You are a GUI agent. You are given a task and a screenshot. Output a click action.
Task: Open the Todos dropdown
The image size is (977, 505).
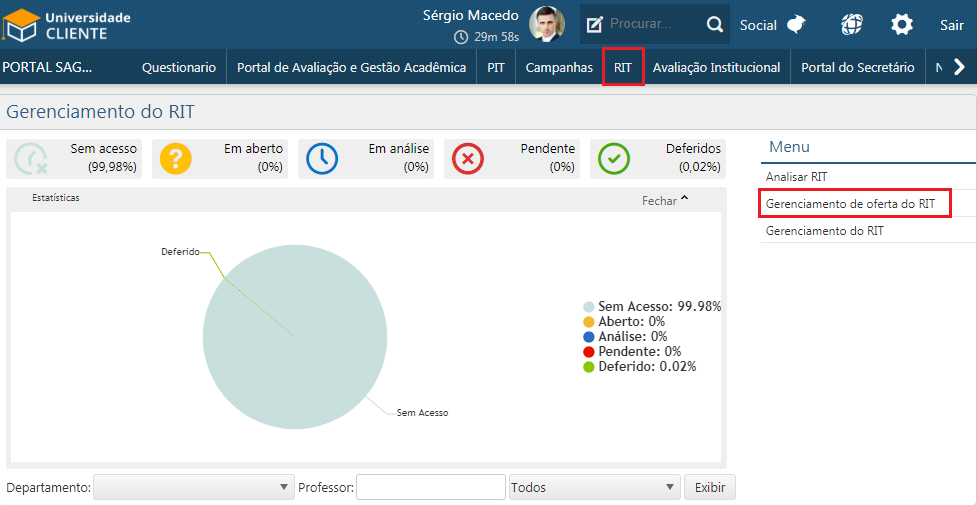coord(594,487)
